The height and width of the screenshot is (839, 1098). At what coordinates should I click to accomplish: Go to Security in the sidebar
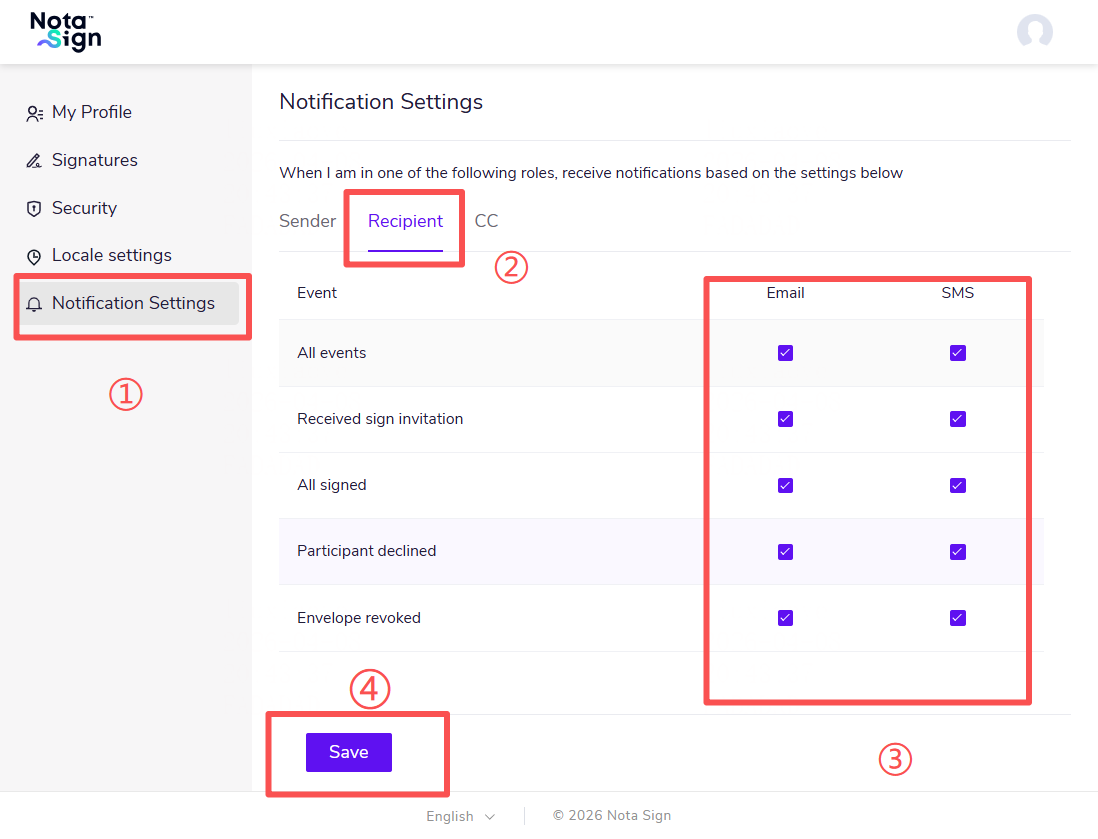pyautogui.click(x=84, y=208)
